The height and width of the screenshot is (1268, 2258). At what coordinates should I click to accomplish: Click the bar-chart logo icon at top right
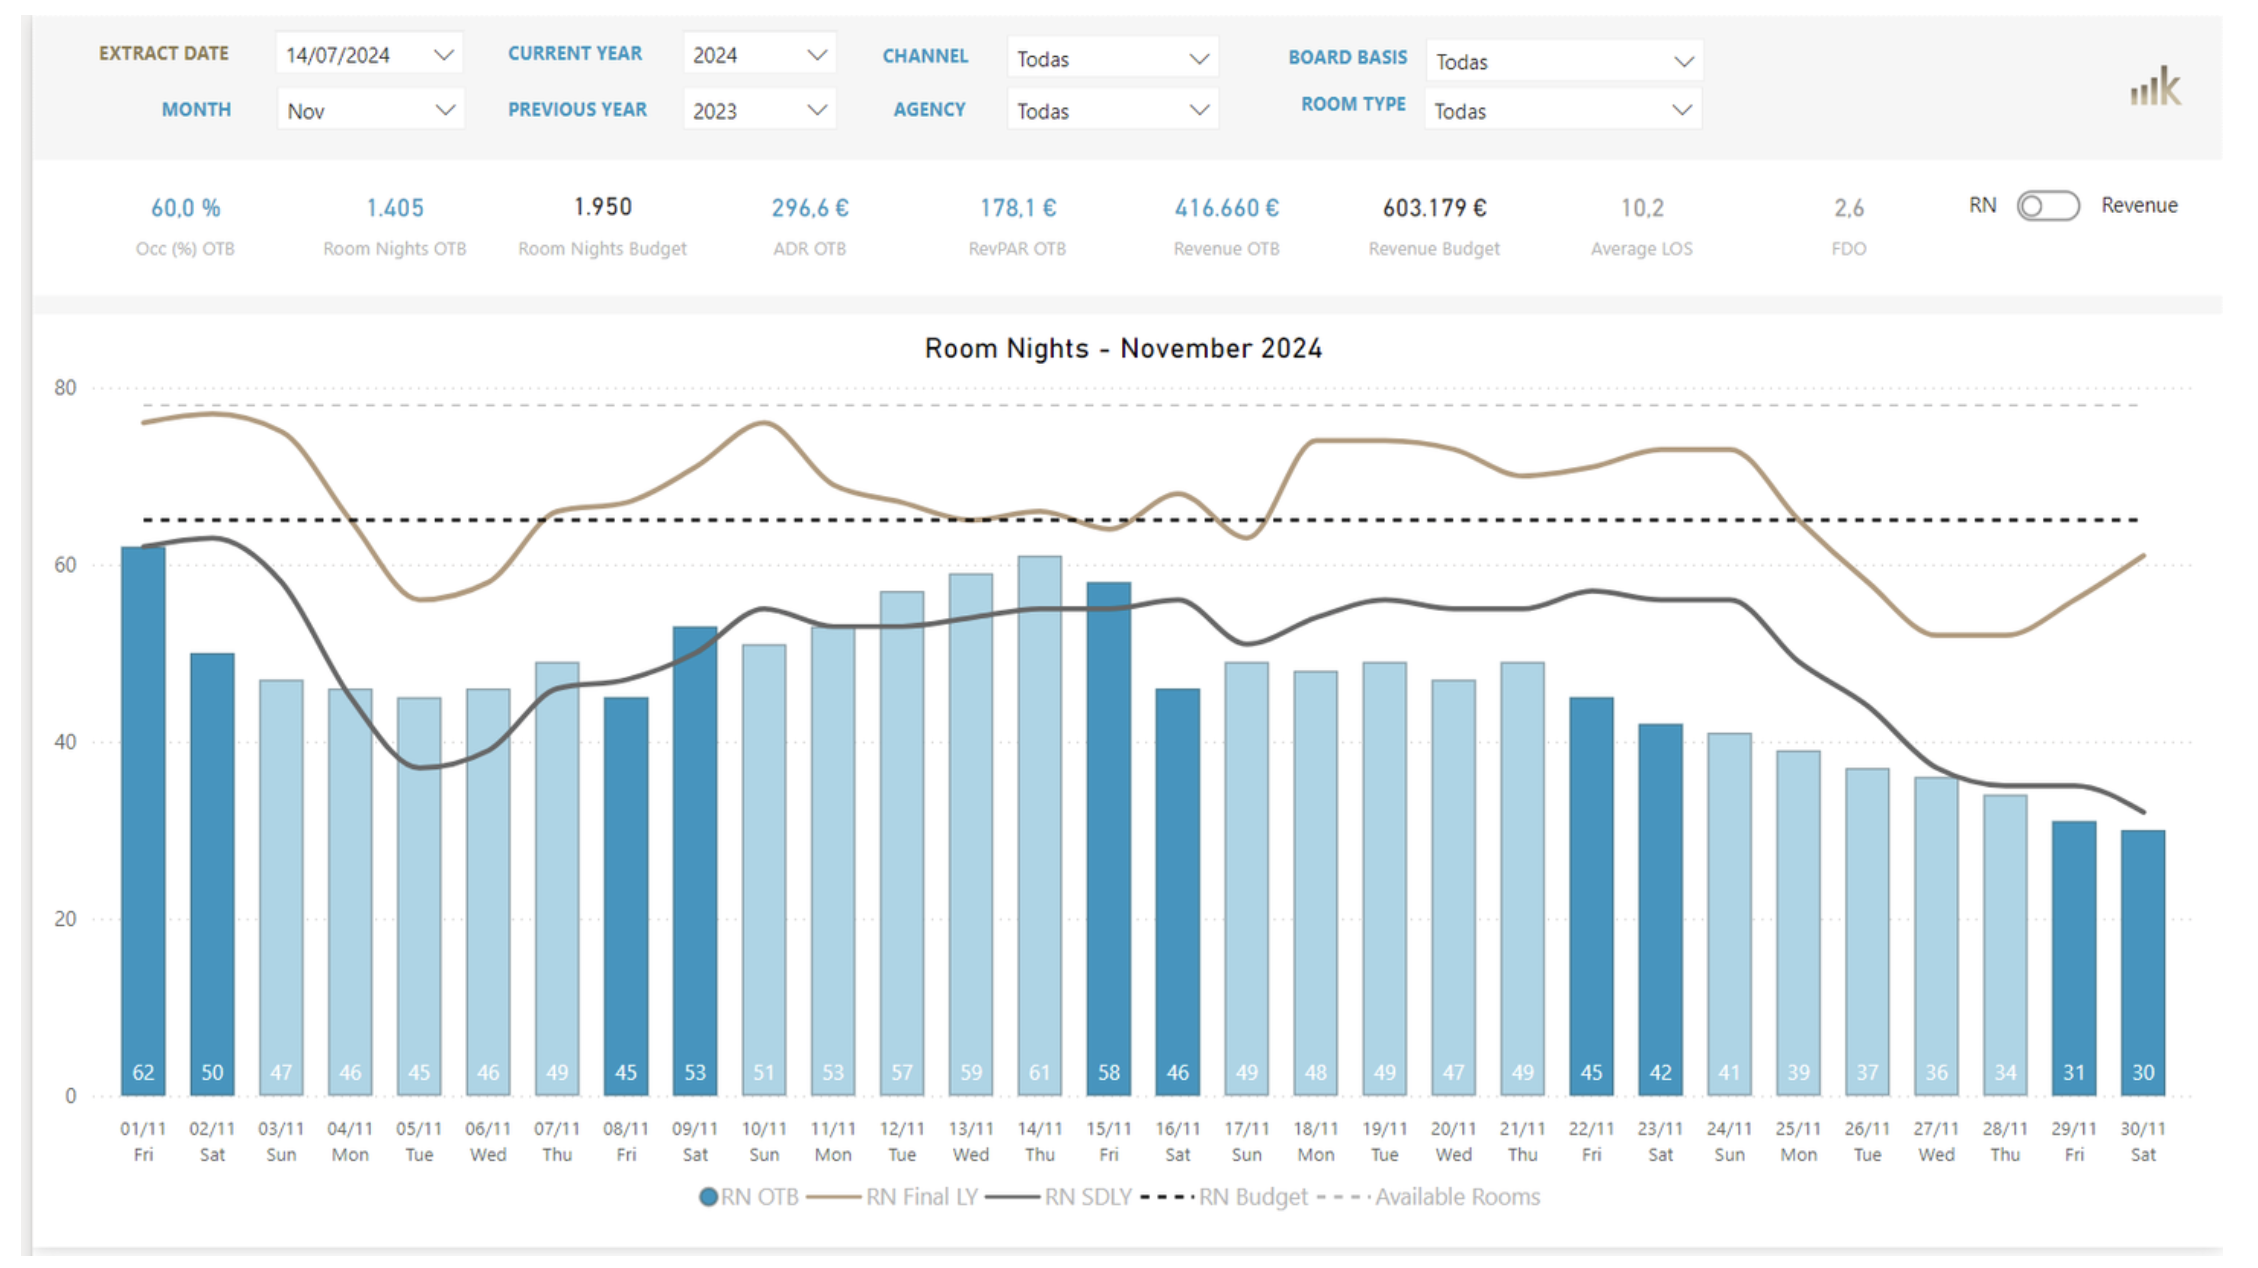(2155, 86)
